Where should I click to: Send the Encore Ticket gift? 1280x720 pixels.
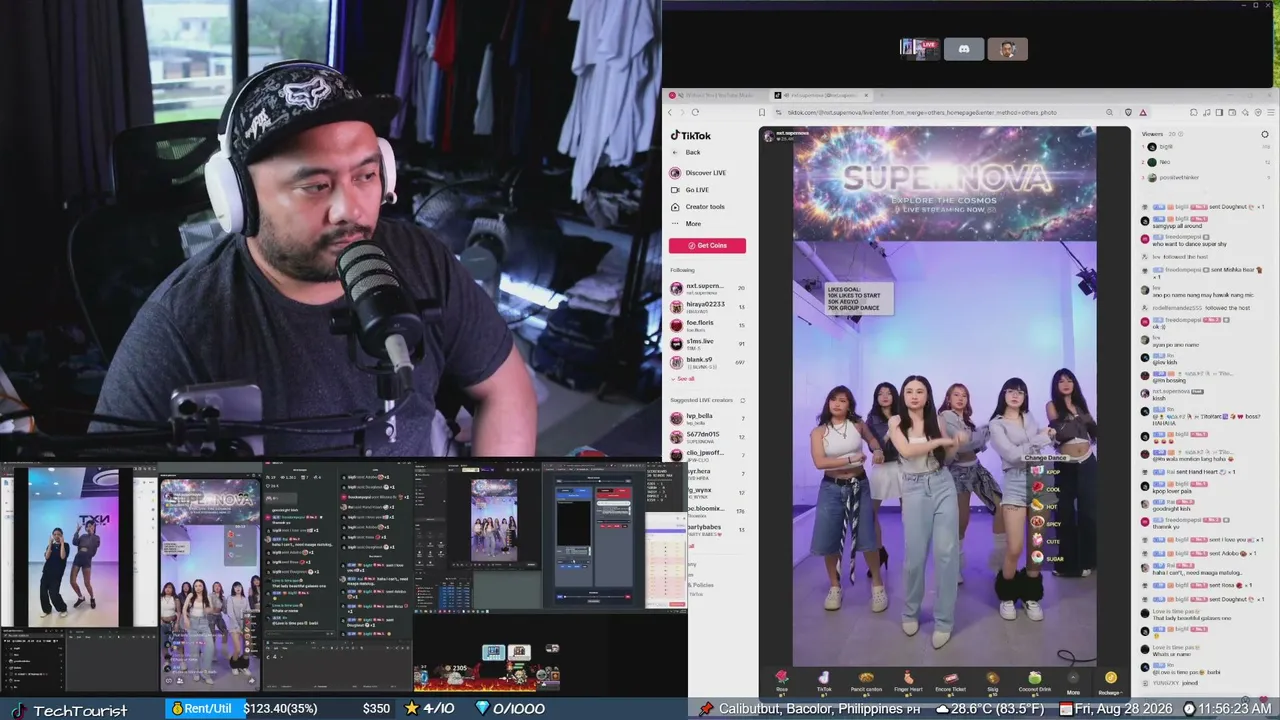(950, 681)
